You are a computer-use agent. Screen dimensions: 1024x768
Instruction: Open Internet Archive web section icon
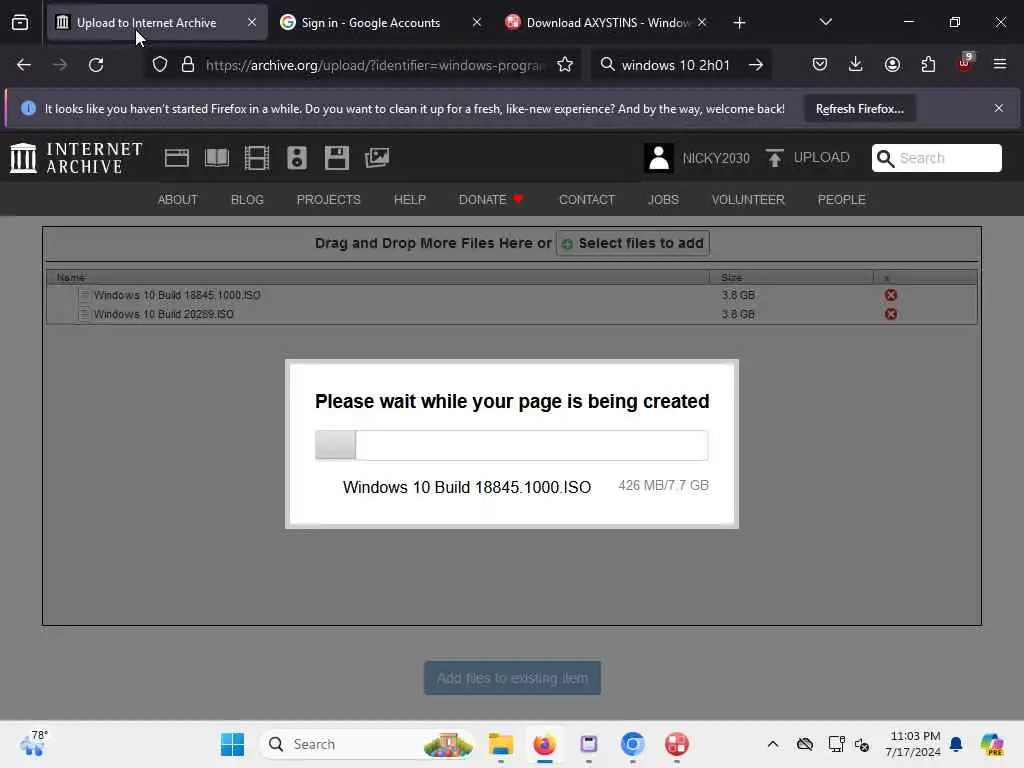pyautogui.click(x=177, y=158)
